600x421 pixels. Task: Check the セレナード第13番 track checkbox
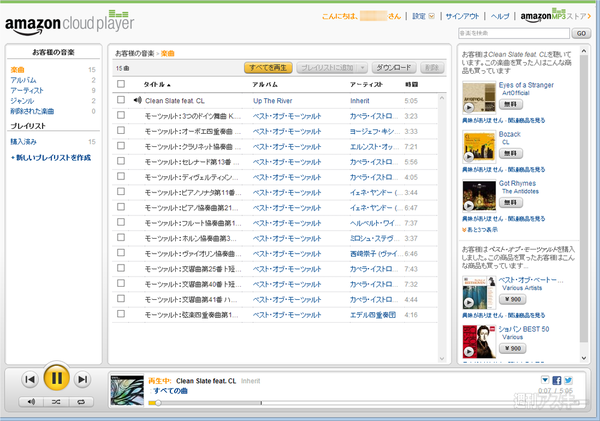[121, 161]
